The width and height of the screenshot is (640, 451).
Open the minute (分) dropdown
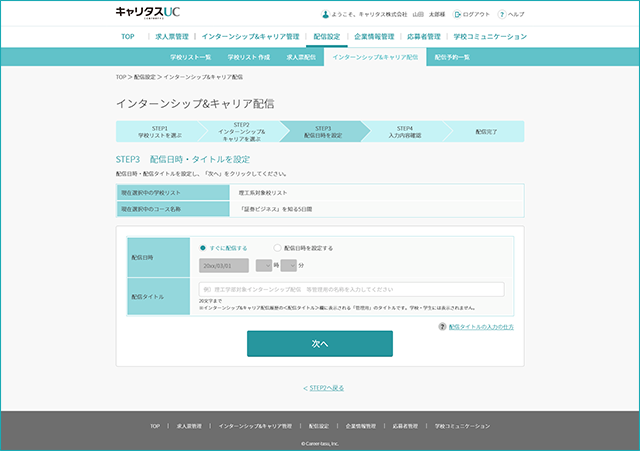pos(289,265)
